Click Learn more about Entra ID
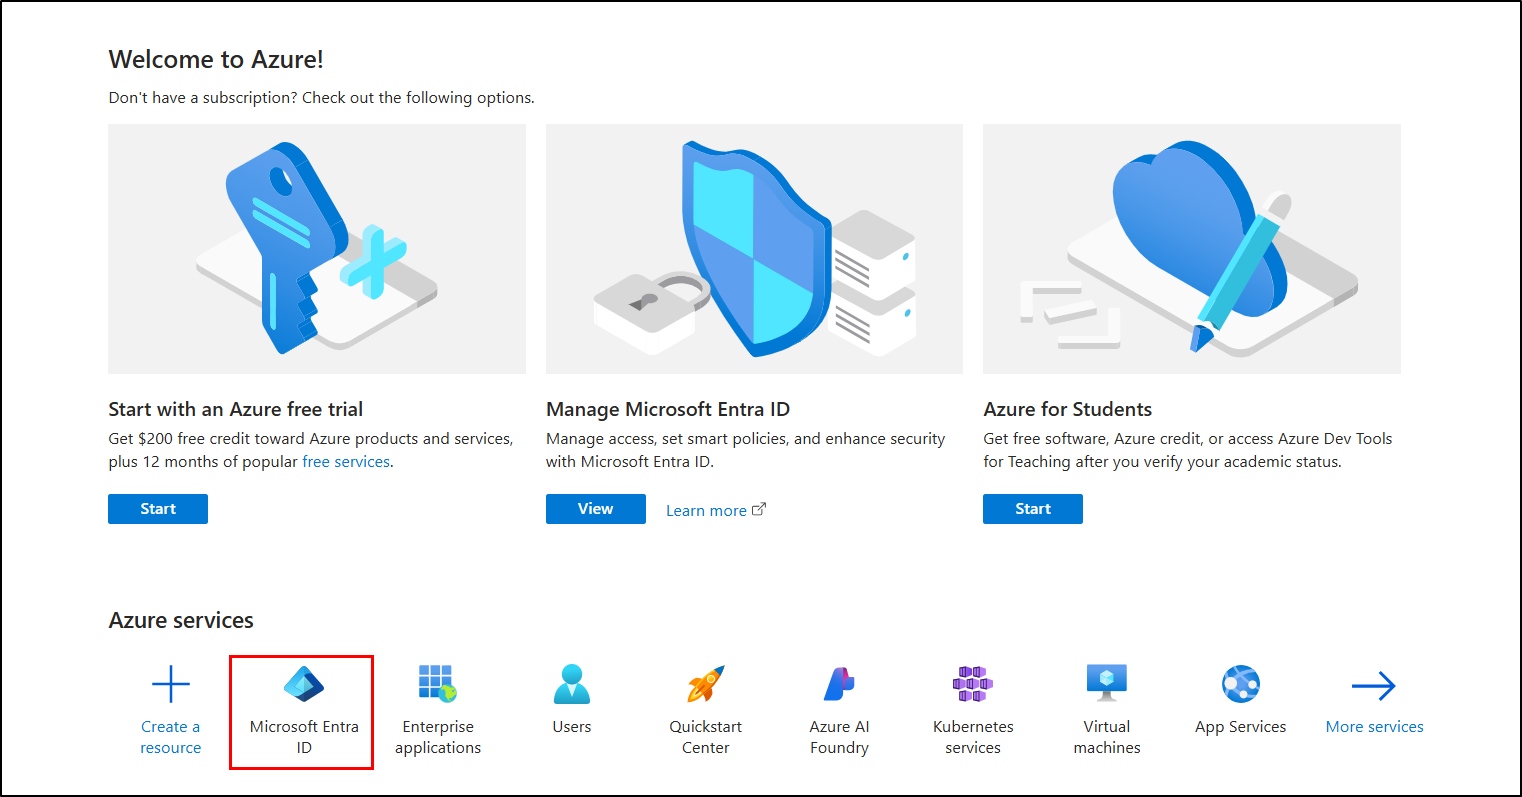The image size is (1522, 797). (706, 510)
